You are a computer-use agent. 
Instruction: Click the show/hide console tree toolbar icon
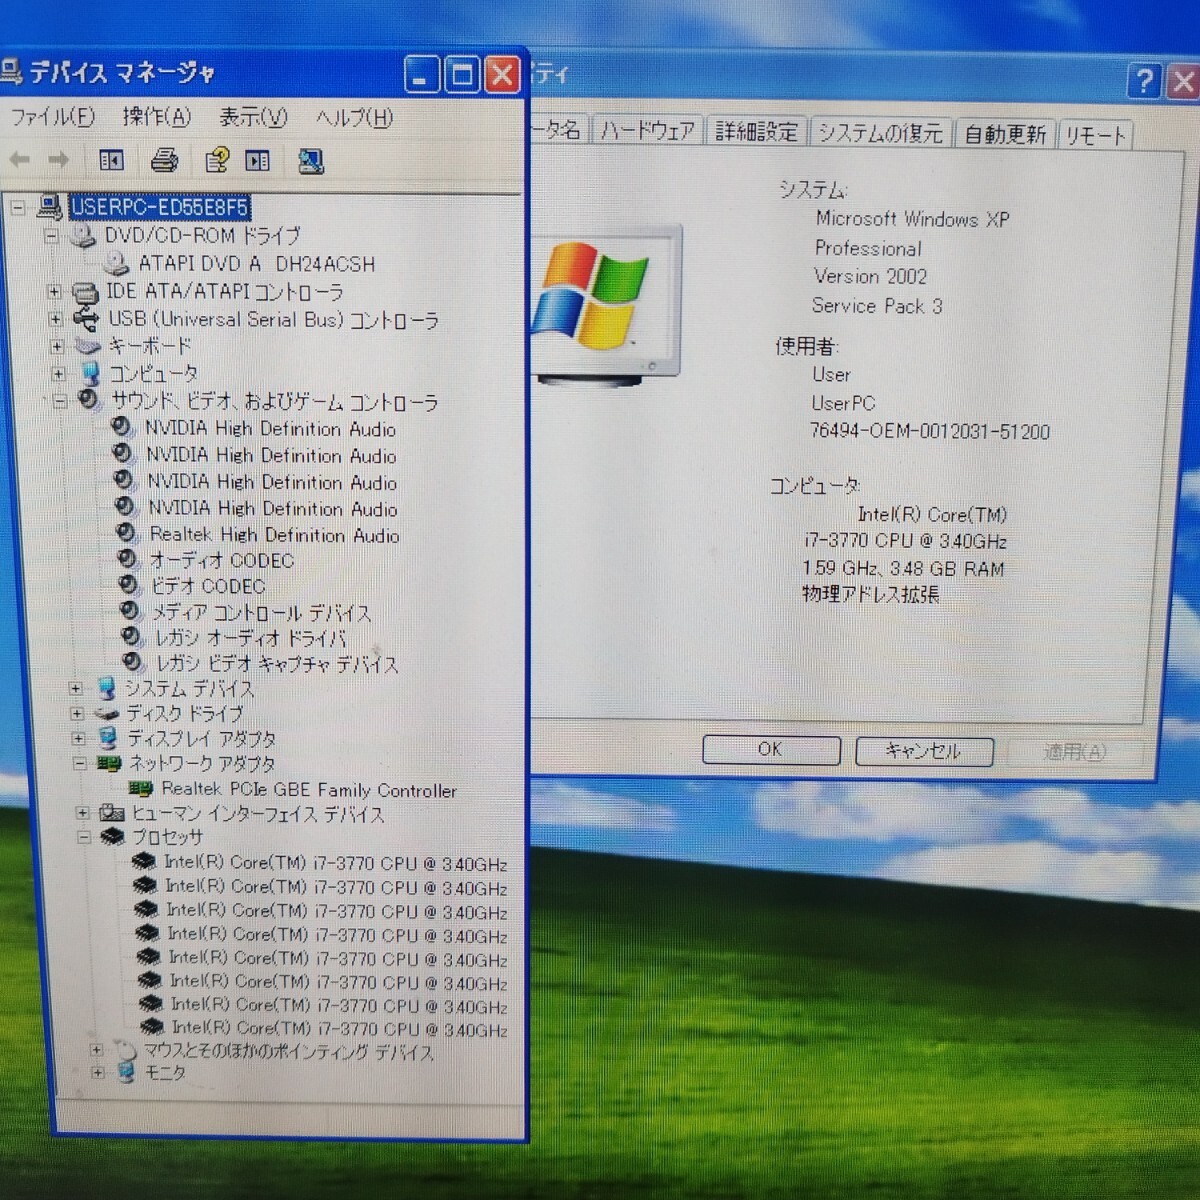click(111, 160)
